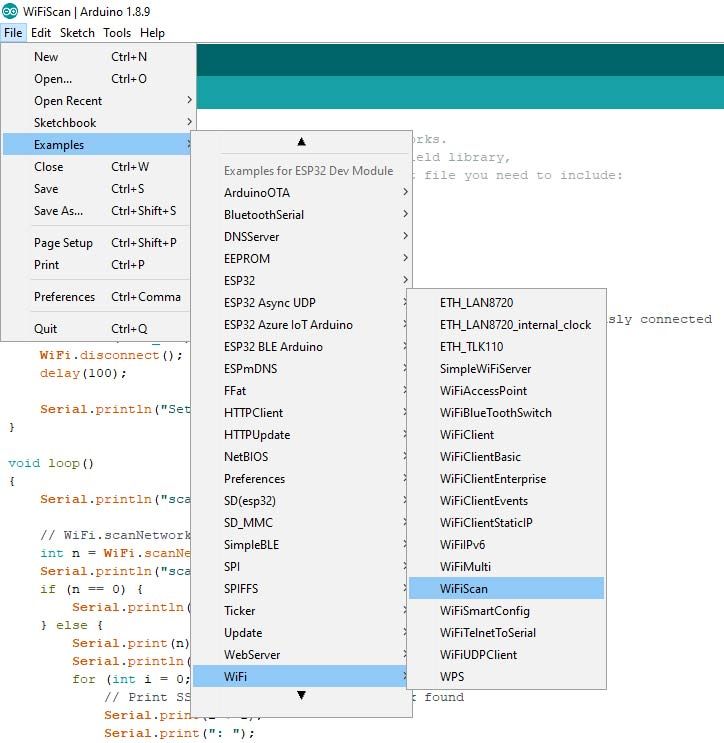Open the highlighted WiFiScan example
Image resolution: width=724 pixels, height=743 pixels.
[507, 589]
